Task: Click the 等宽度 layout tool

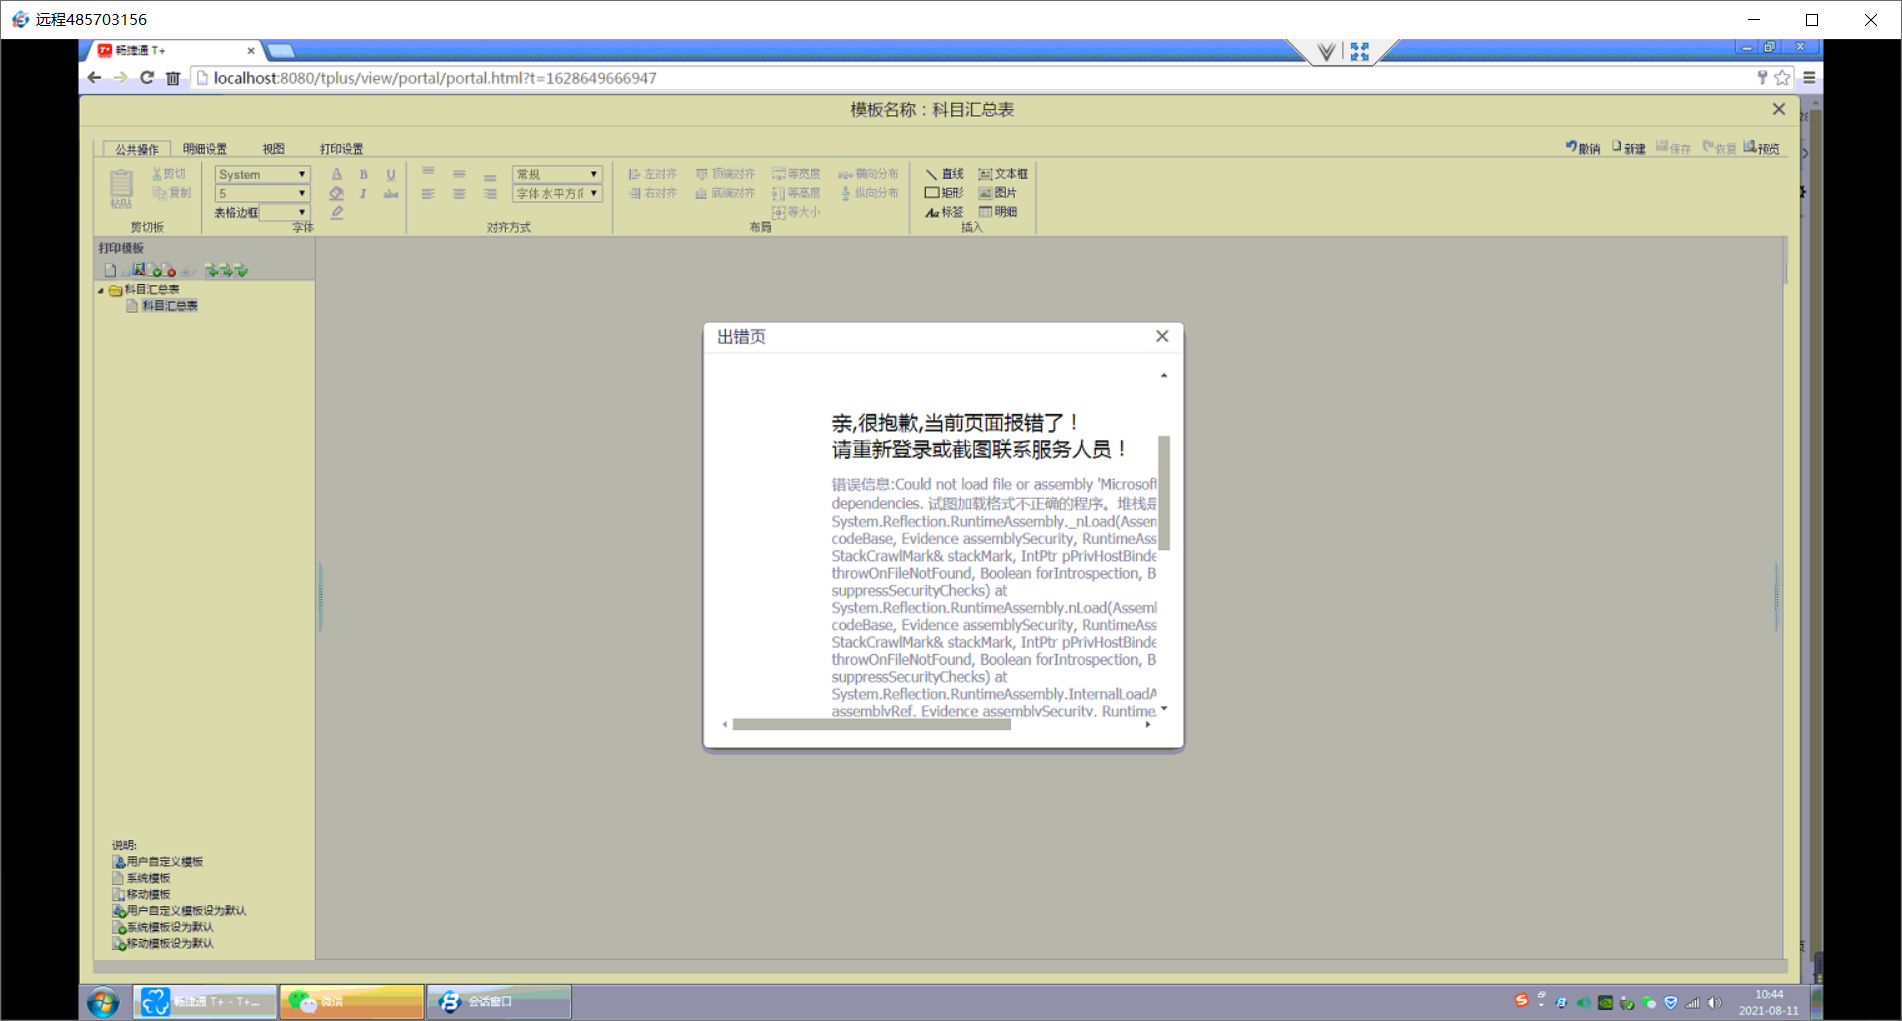Action: [796, 174]
